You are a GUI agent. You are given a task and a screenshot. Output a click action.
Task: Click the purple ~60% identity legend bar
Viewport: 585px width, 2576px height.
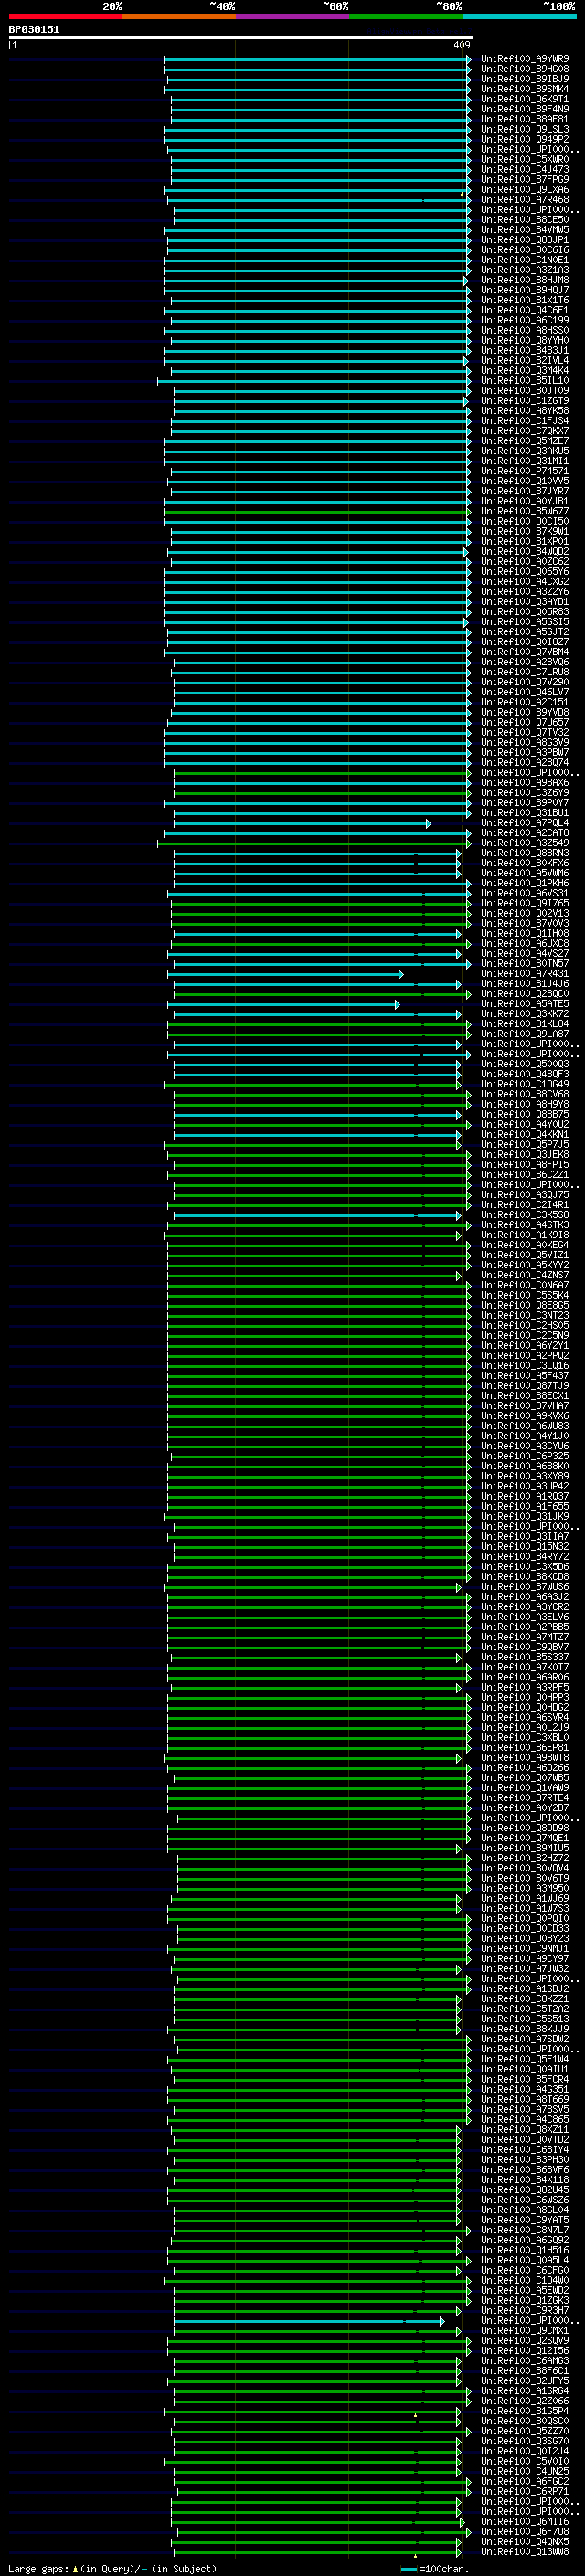point(293,16)
